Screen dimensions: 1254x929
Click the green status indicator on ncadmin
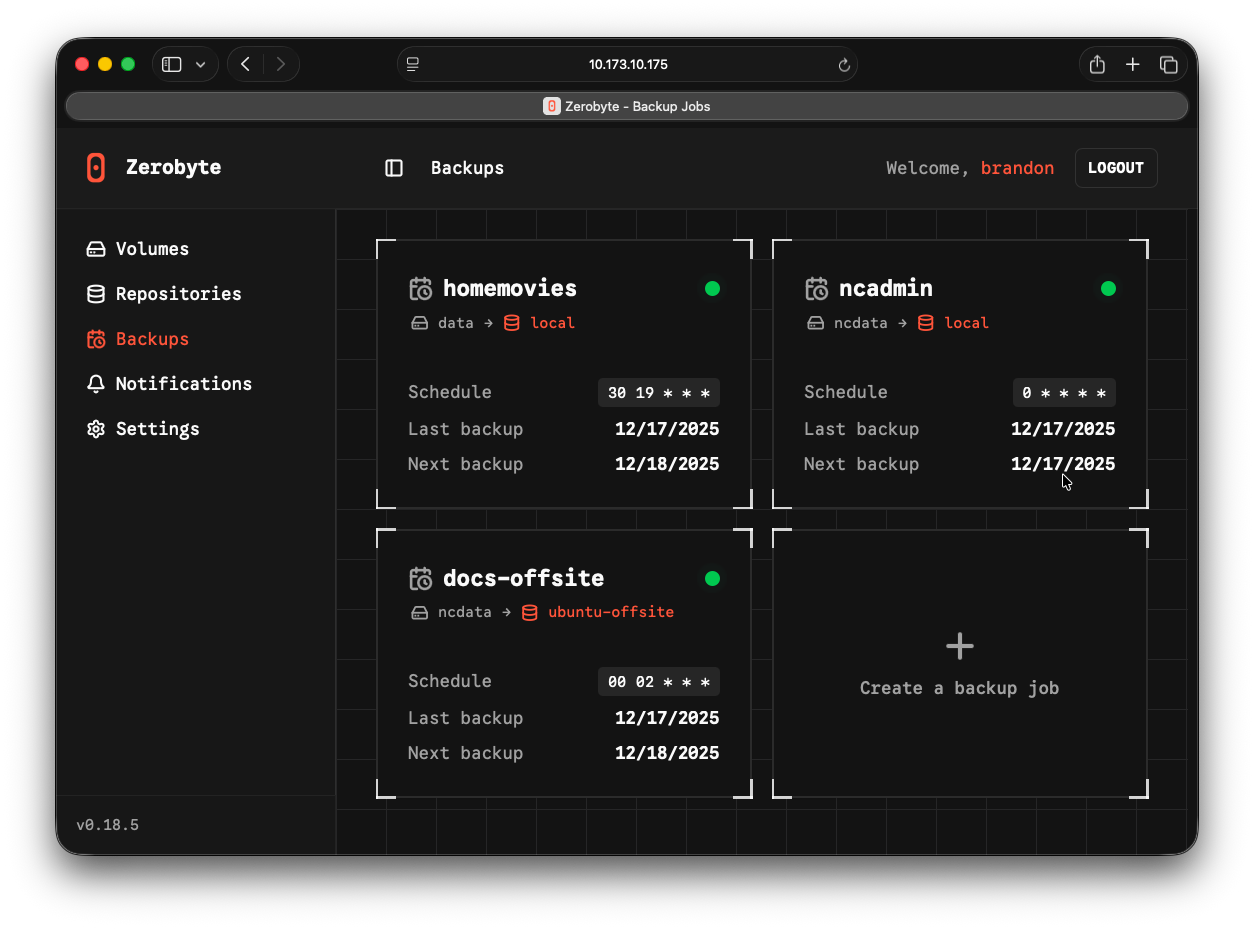click(x=1108, y=288)
